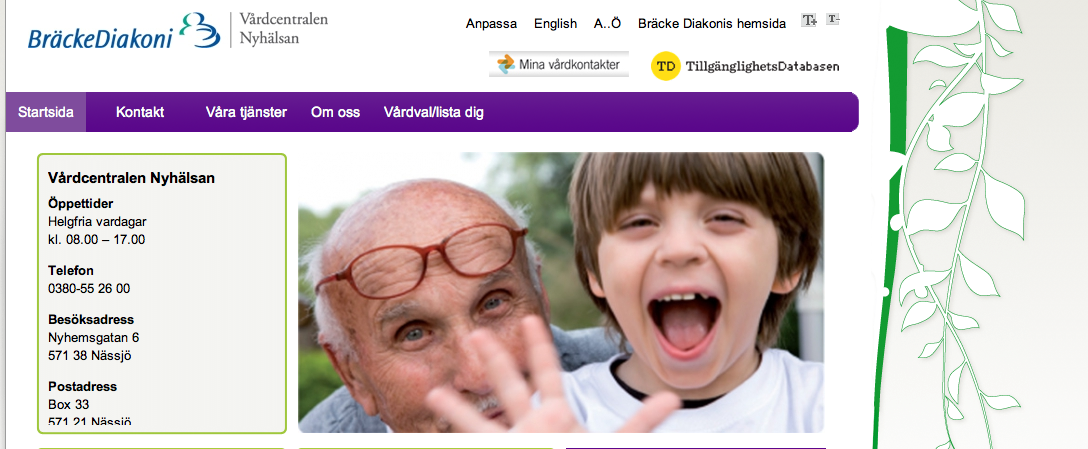Open the Om oss menu

pyautogui.click(x=335, y=112)
